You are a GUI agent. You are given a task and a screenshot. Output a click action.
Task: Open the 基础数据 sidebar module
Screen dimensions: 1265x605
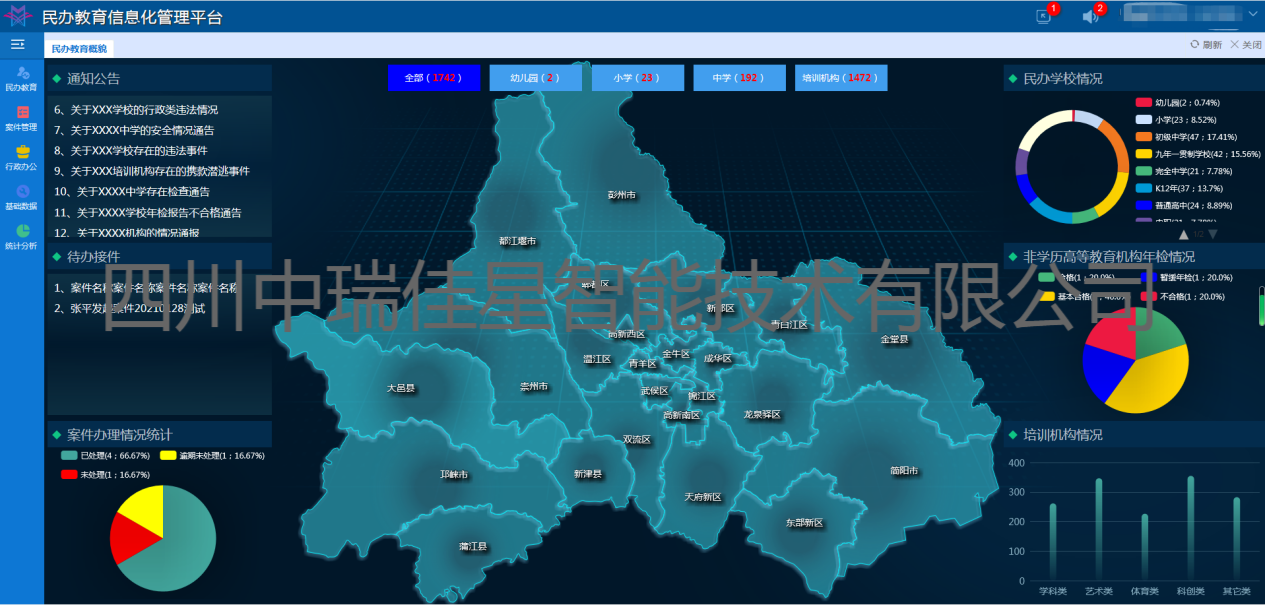tap(21, 196)
